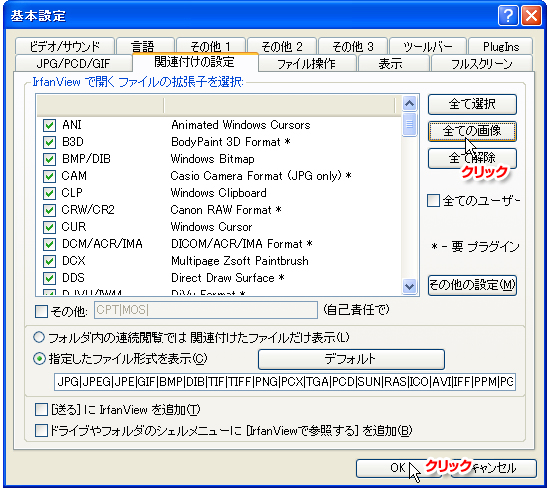Check the IrfanViewで参照する shell menu option
550x488 pixels.
click(x=41, y=430)
